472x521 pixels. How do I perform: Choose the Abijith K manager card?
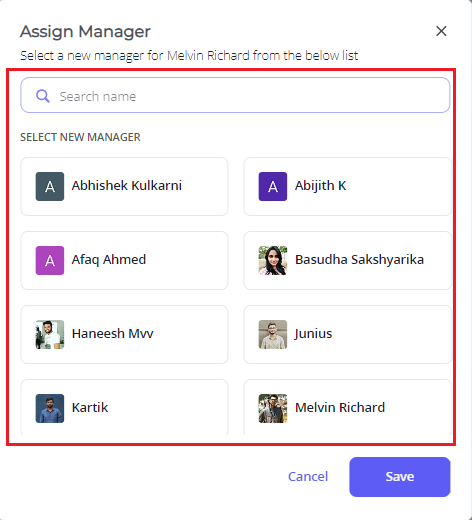[347, 186]
